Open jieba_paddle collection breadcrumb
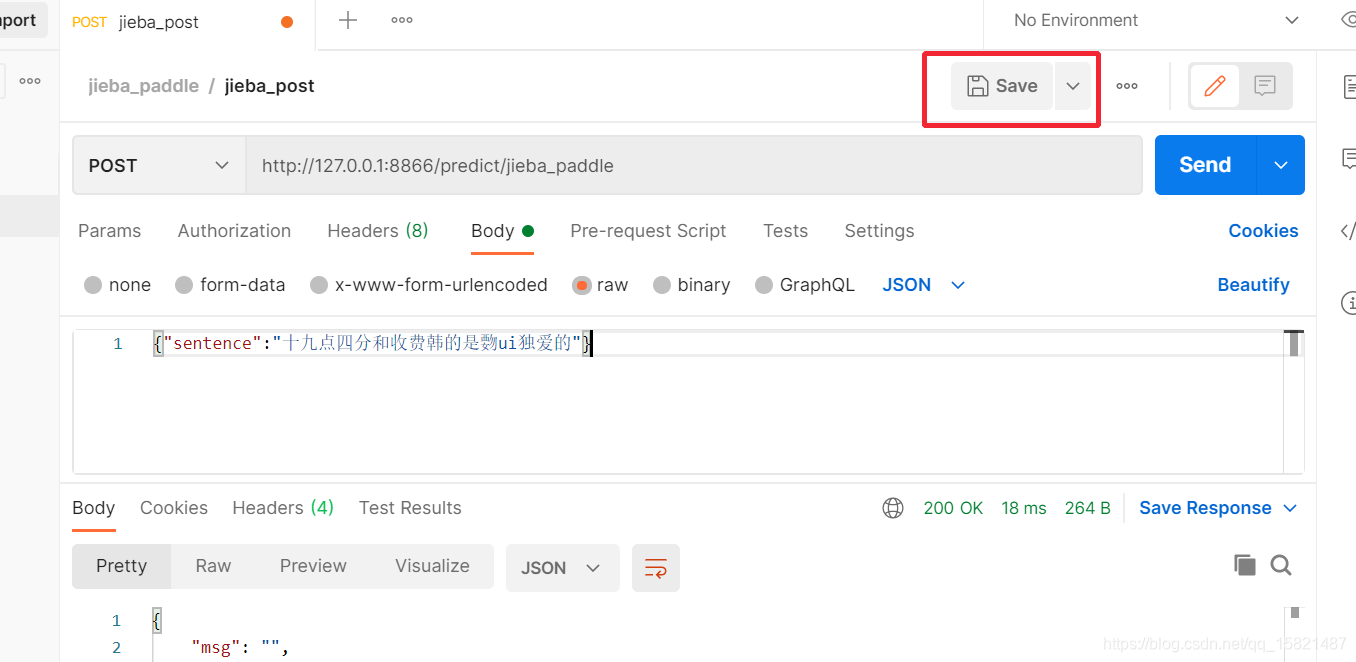 tap(143, 86)
